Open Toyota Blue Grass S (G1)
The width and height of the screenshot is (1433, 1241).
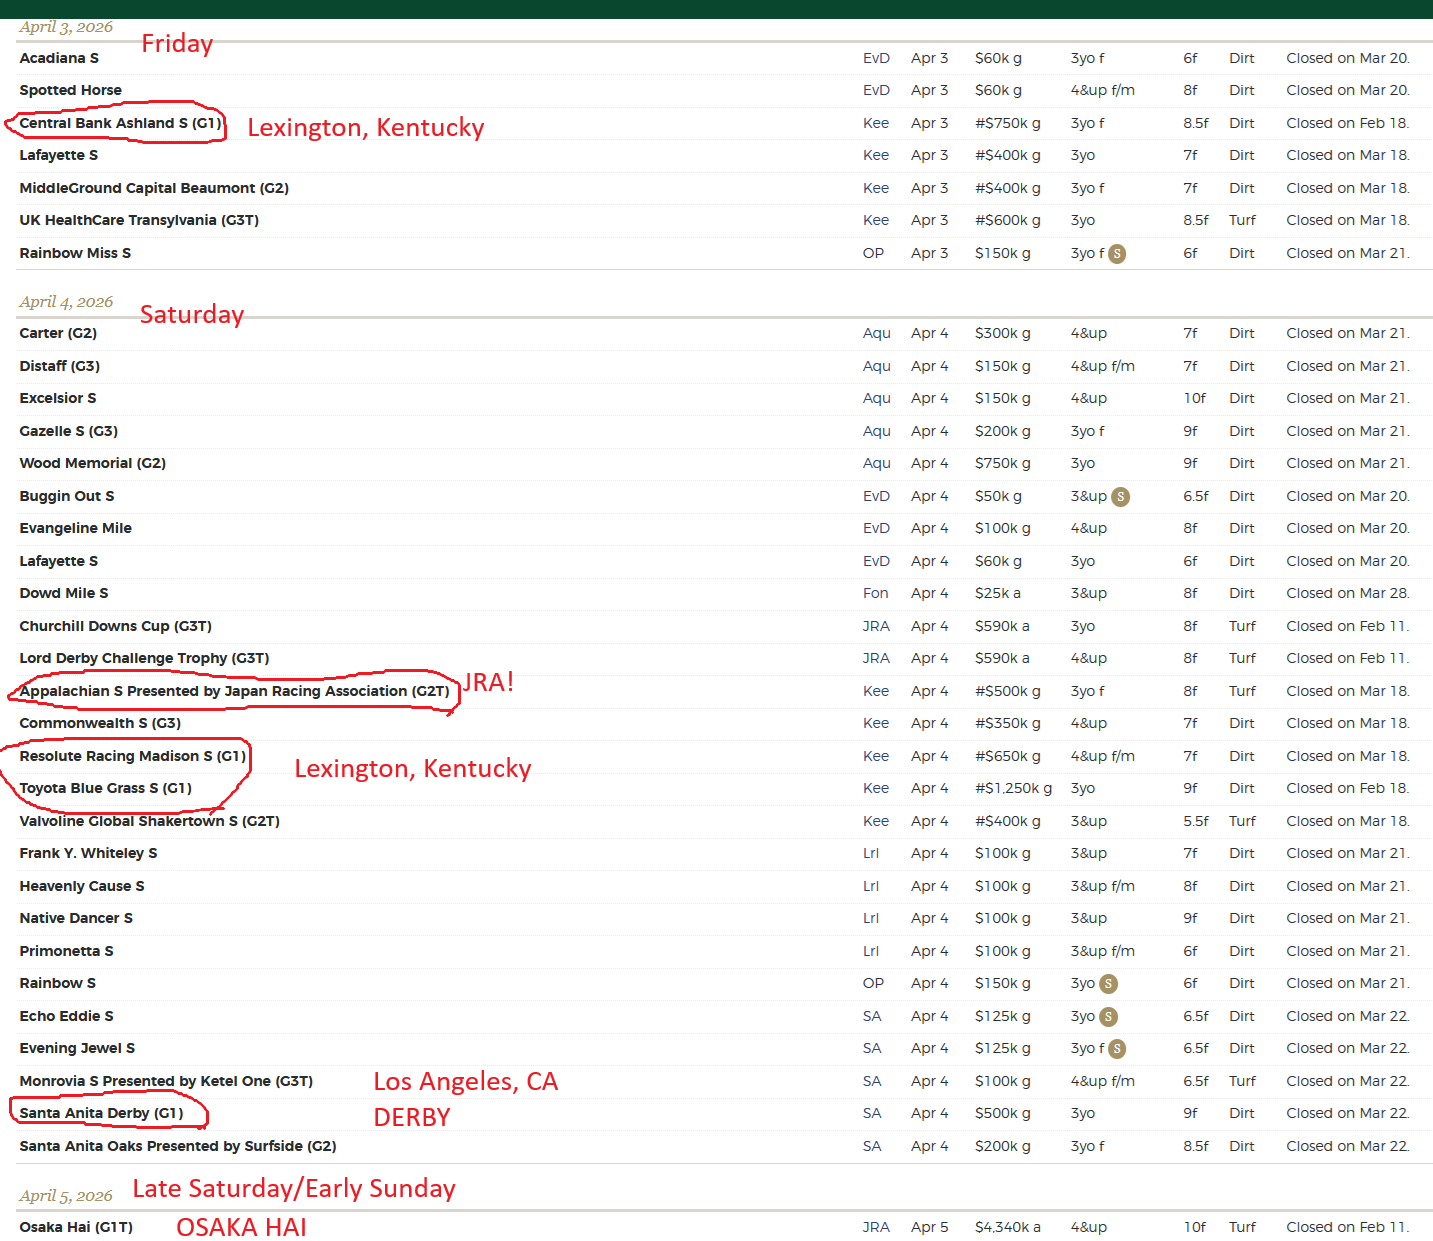[106, 788]
